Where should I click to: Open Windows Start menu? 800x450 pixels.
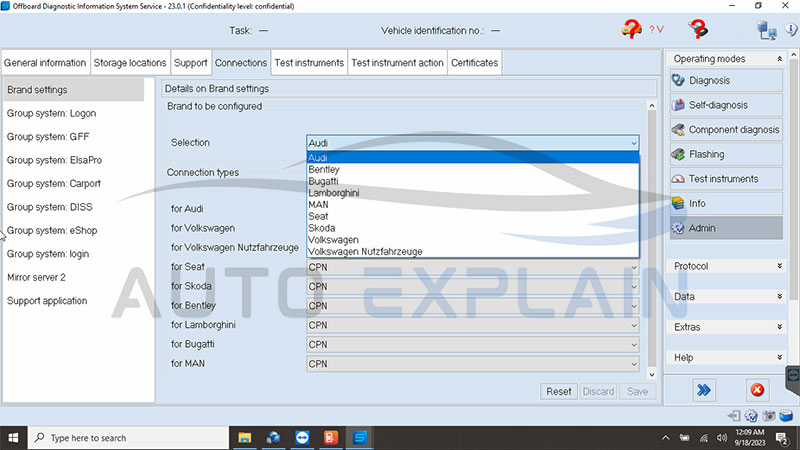[13, 438]
